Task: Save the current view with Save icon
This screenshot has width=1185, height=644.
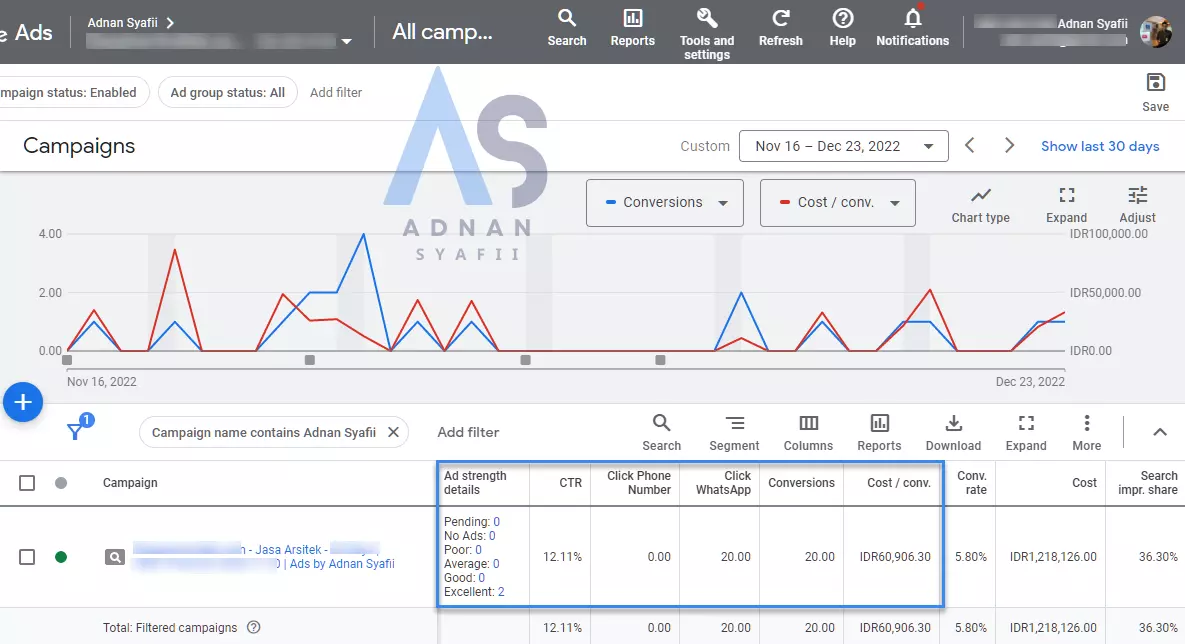Action: (x=1155, y=91)
